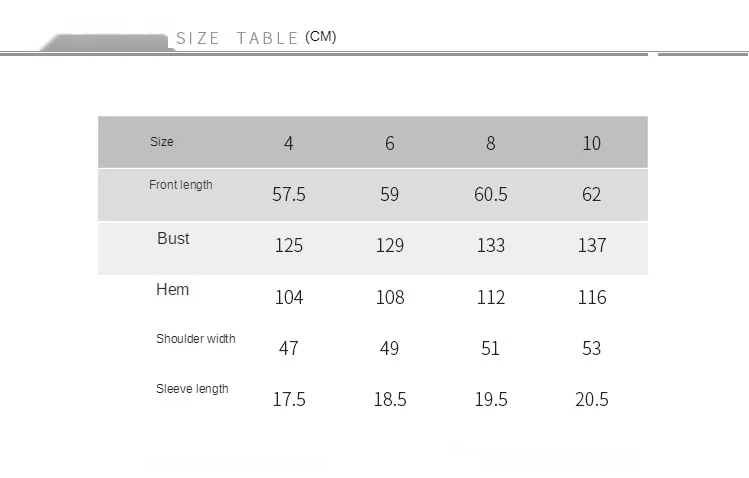The width and height of the screenshot is (749, 478).
Task: Select the 129 bust value
Action: [x=390, y=245]
